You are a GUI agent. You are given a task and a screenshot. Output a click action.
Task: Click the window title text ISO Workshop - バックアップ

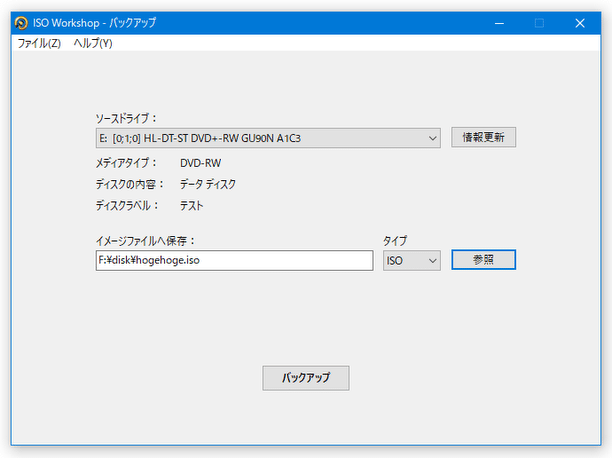click(x=94, y=23)
